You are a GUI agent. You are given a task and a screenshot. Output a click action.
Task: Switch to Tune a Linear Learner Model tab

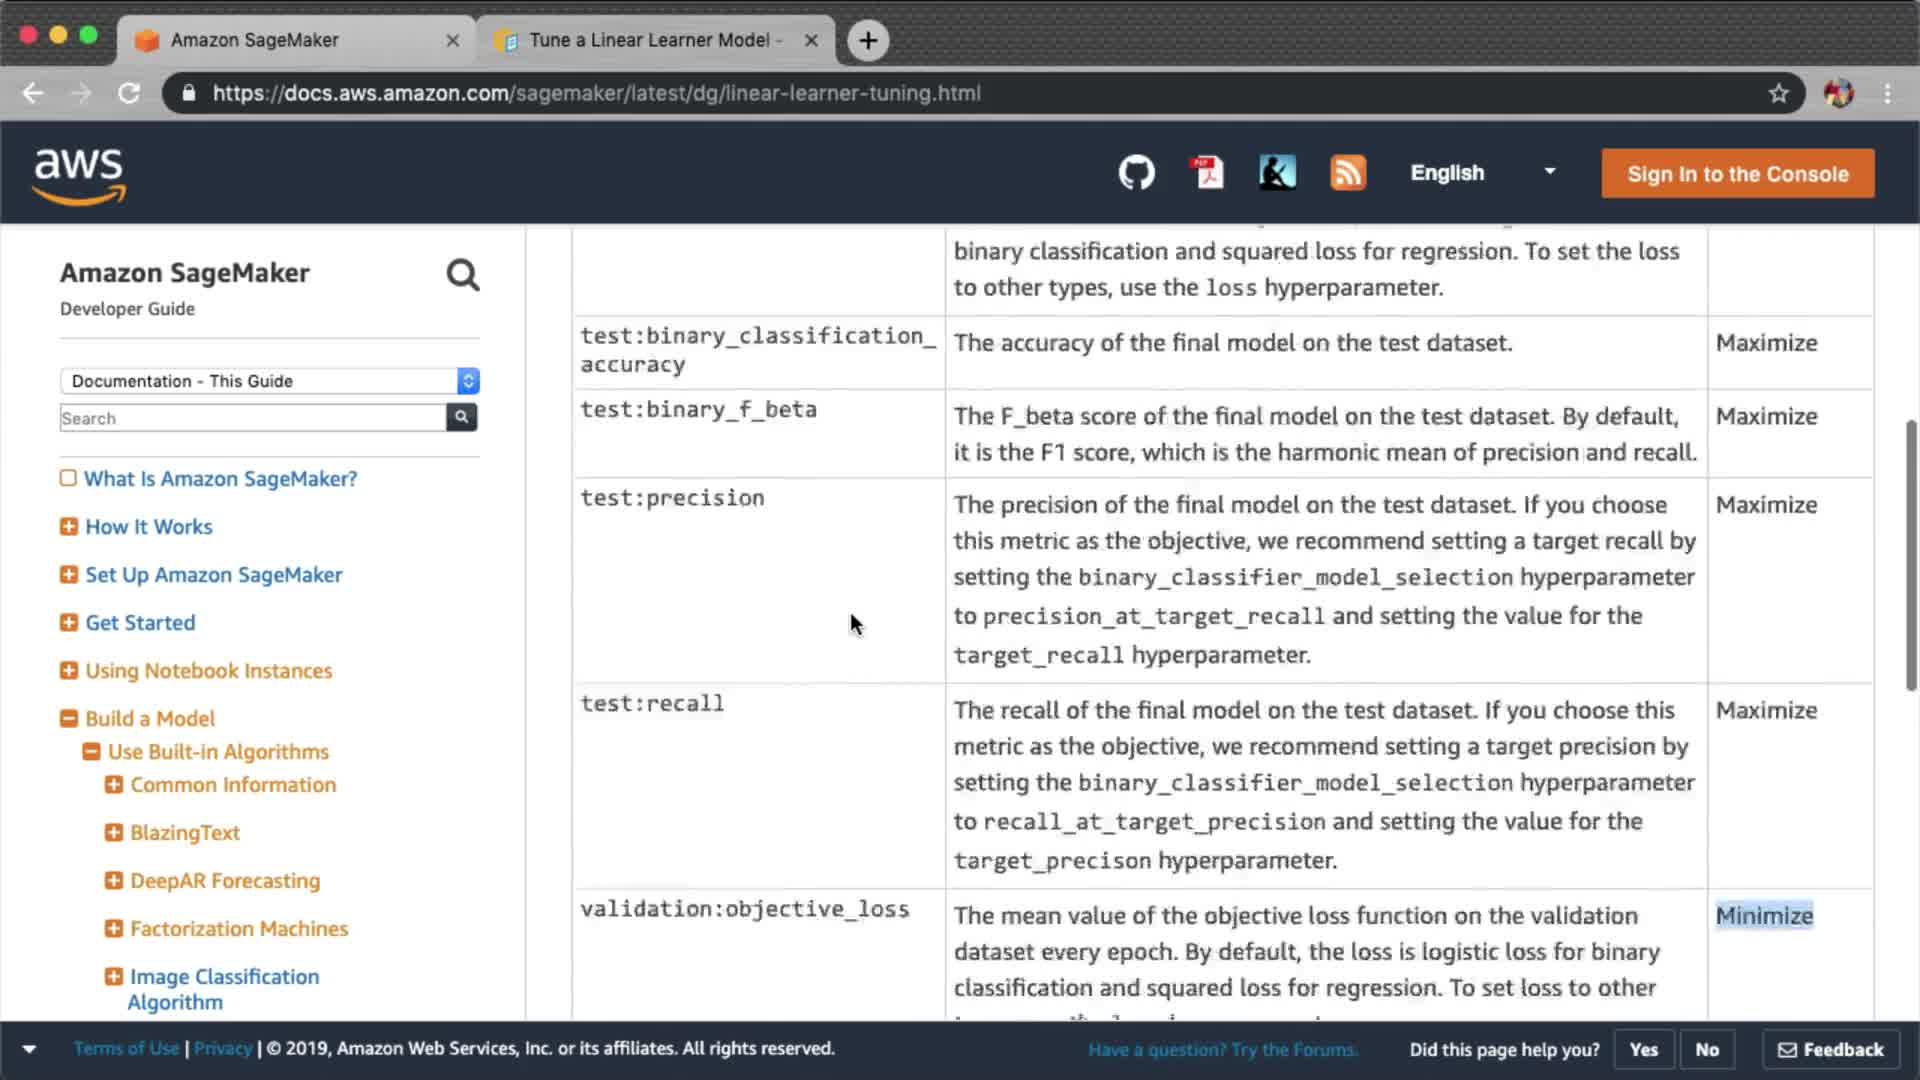tap(650, 40)
